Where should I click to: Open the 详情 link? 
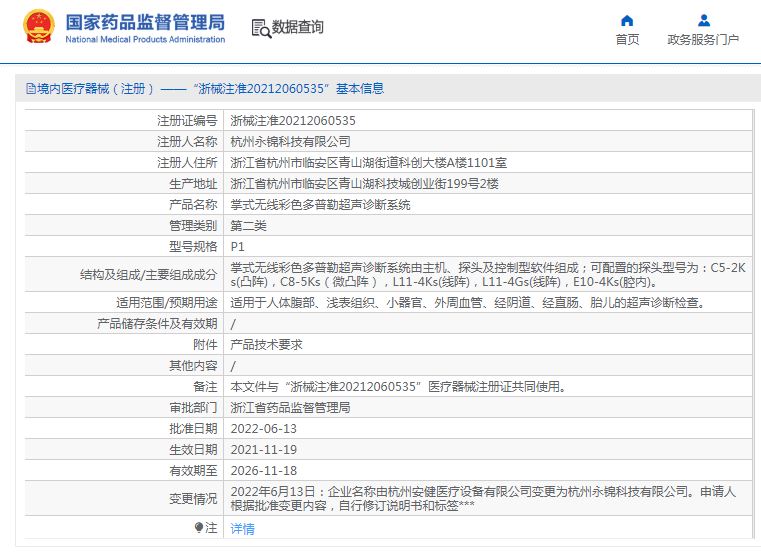243,529
